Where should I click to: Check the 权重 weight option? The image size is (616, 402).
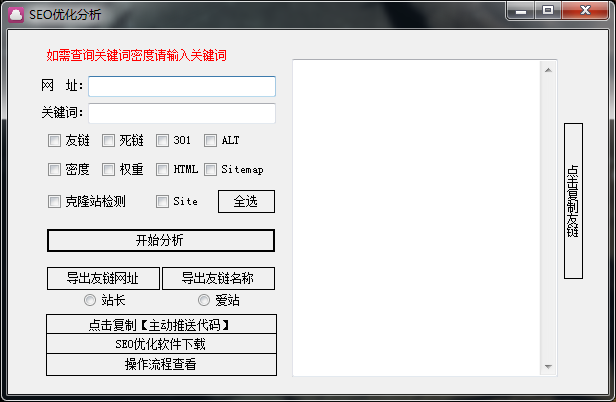pyautogui.click(x=109, y=170)
